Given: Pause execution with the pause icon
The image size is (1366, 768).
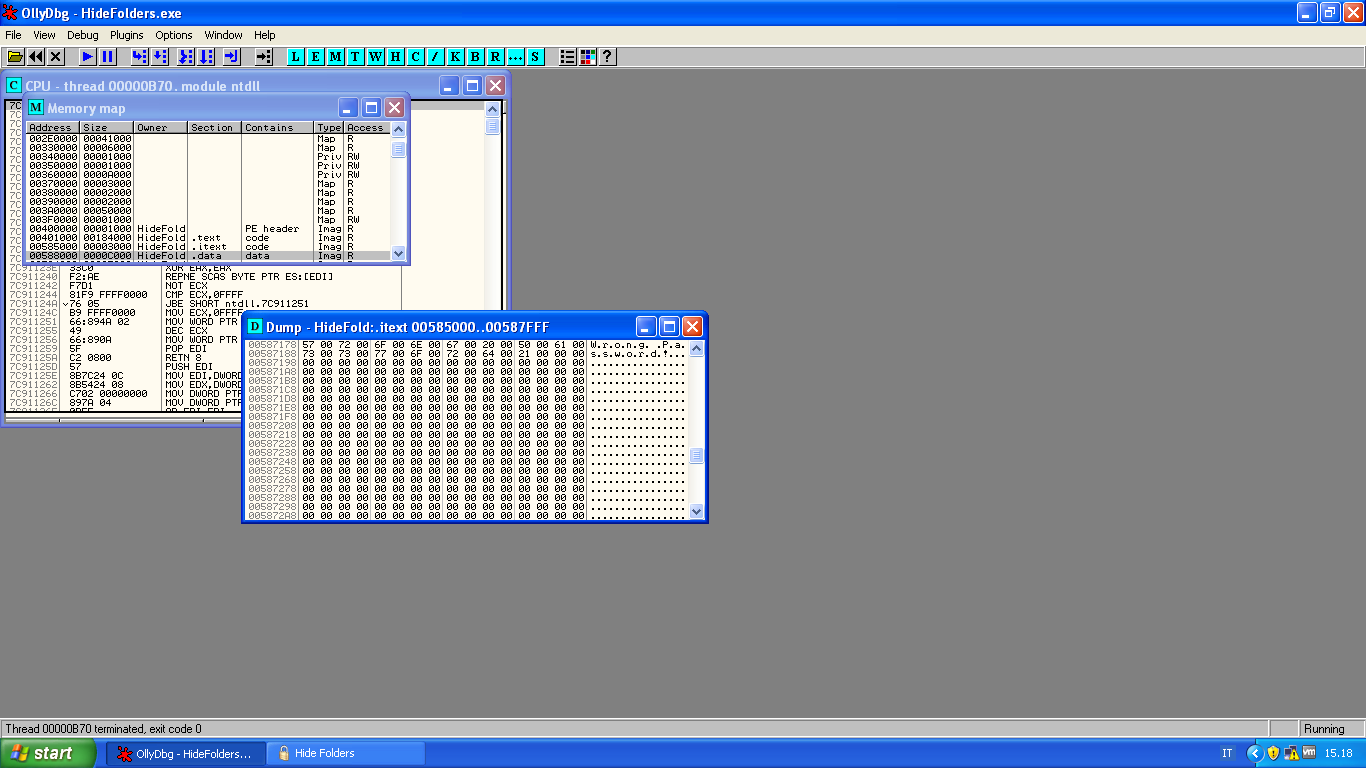Looking at the screenshot, I should coord(108,57).
